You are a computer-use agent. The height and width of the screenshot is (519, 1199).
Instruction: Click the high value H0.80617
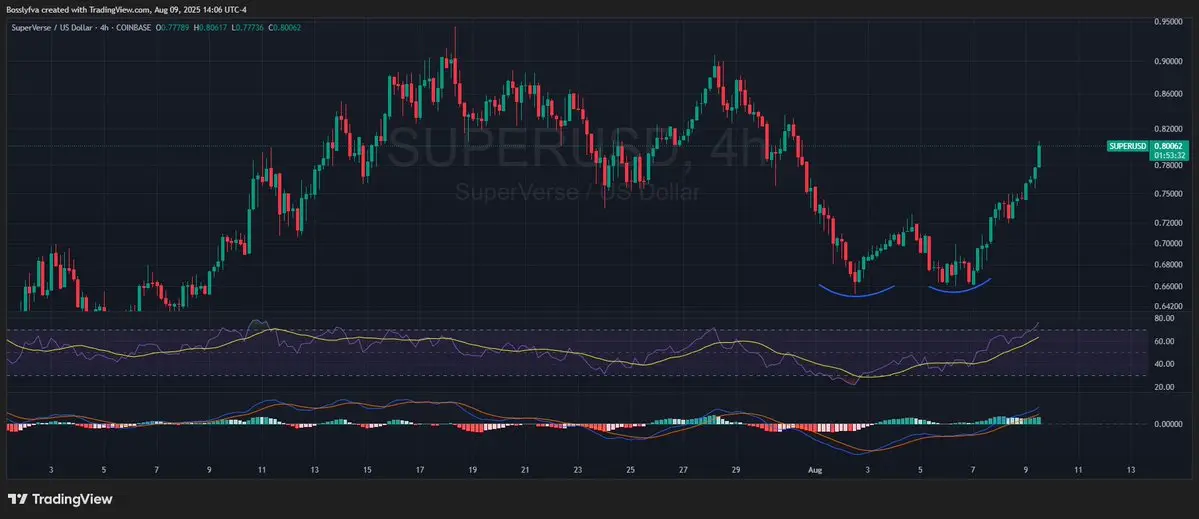[211, 27]
